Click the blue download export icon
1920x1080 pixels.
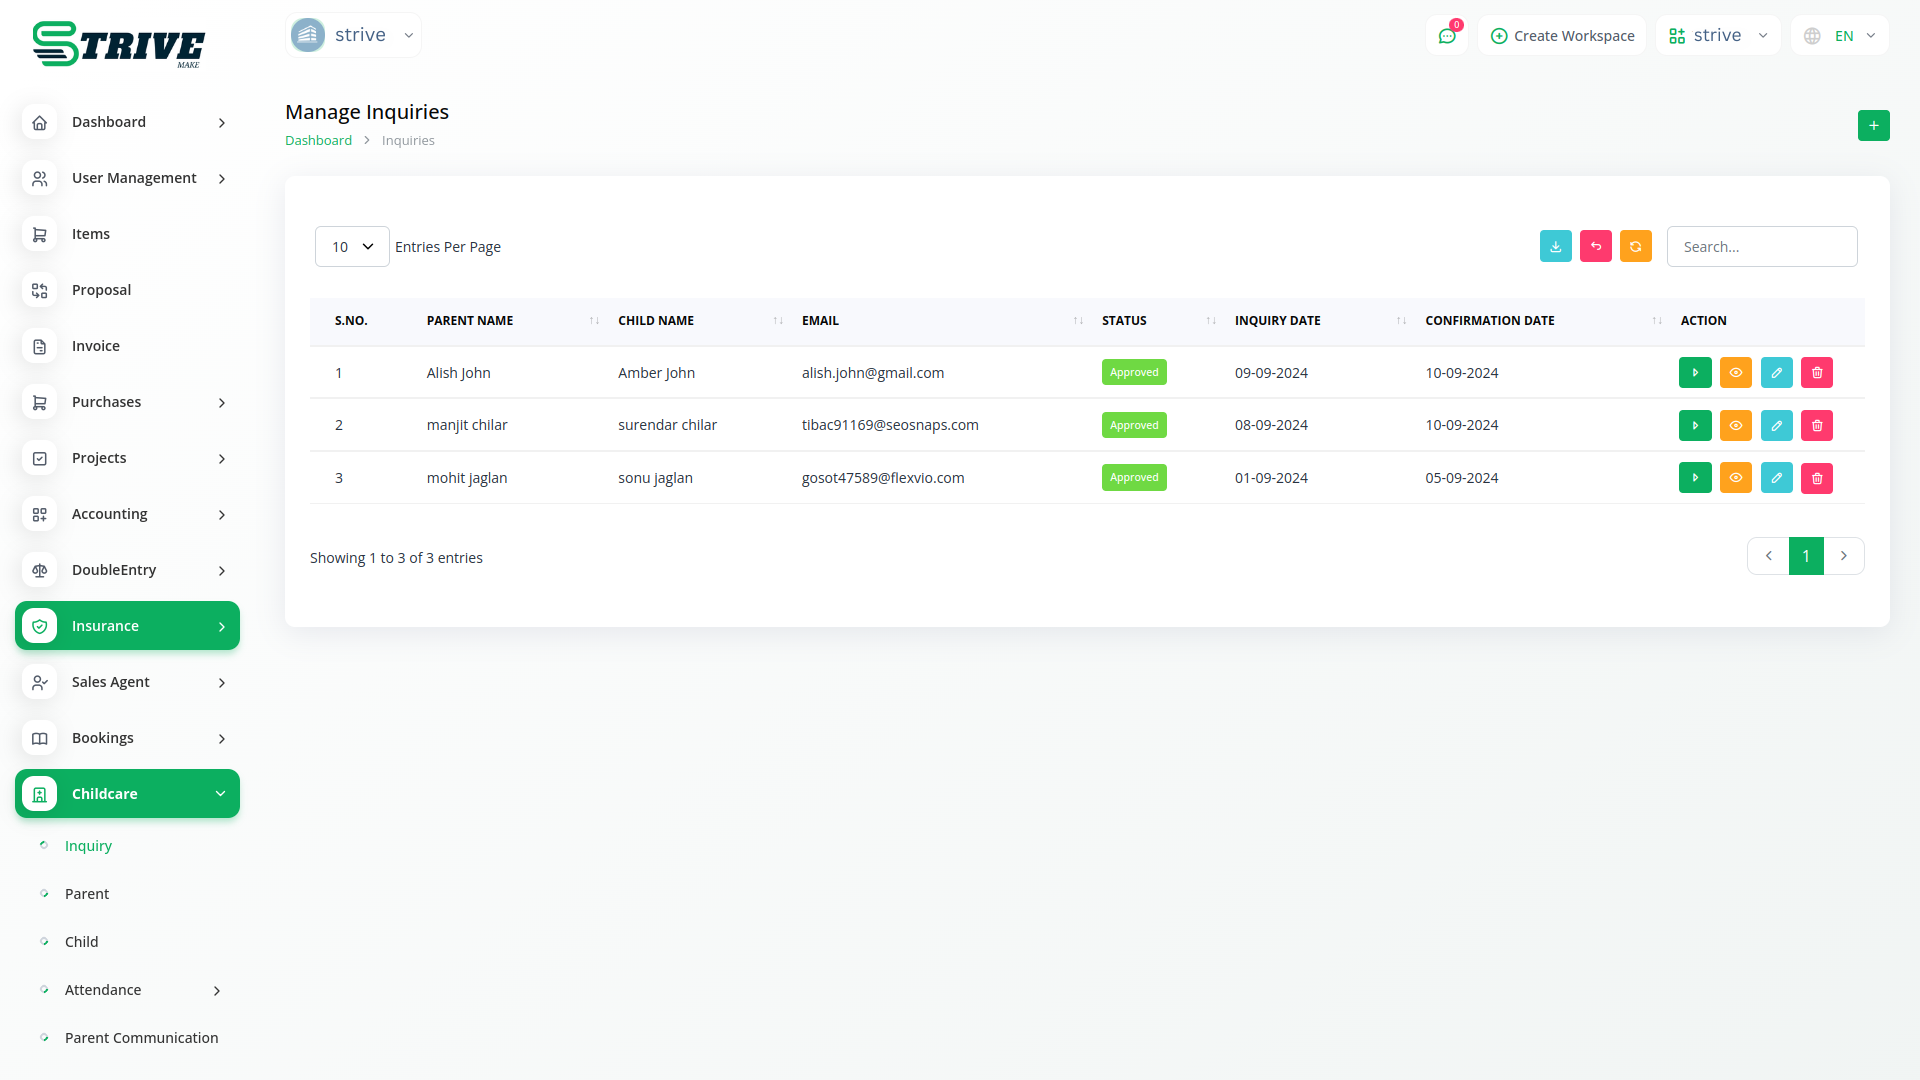pos(1555,247)
